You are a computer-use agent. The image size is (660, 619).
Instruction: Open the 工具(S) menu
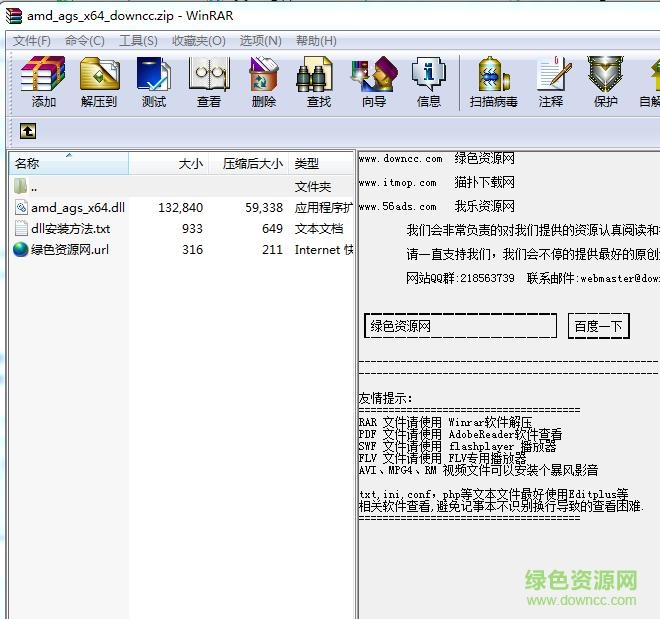point(138,40)
